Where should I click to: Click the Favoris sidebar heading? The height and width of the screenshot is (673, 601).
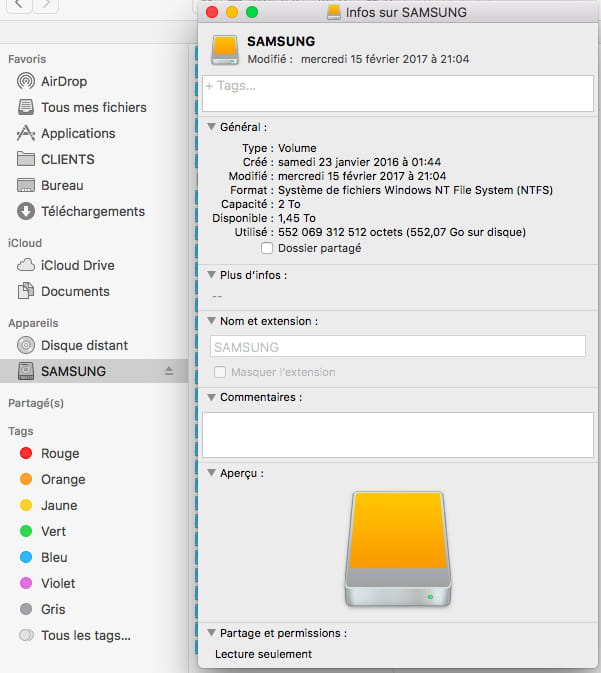pos(27,59)
